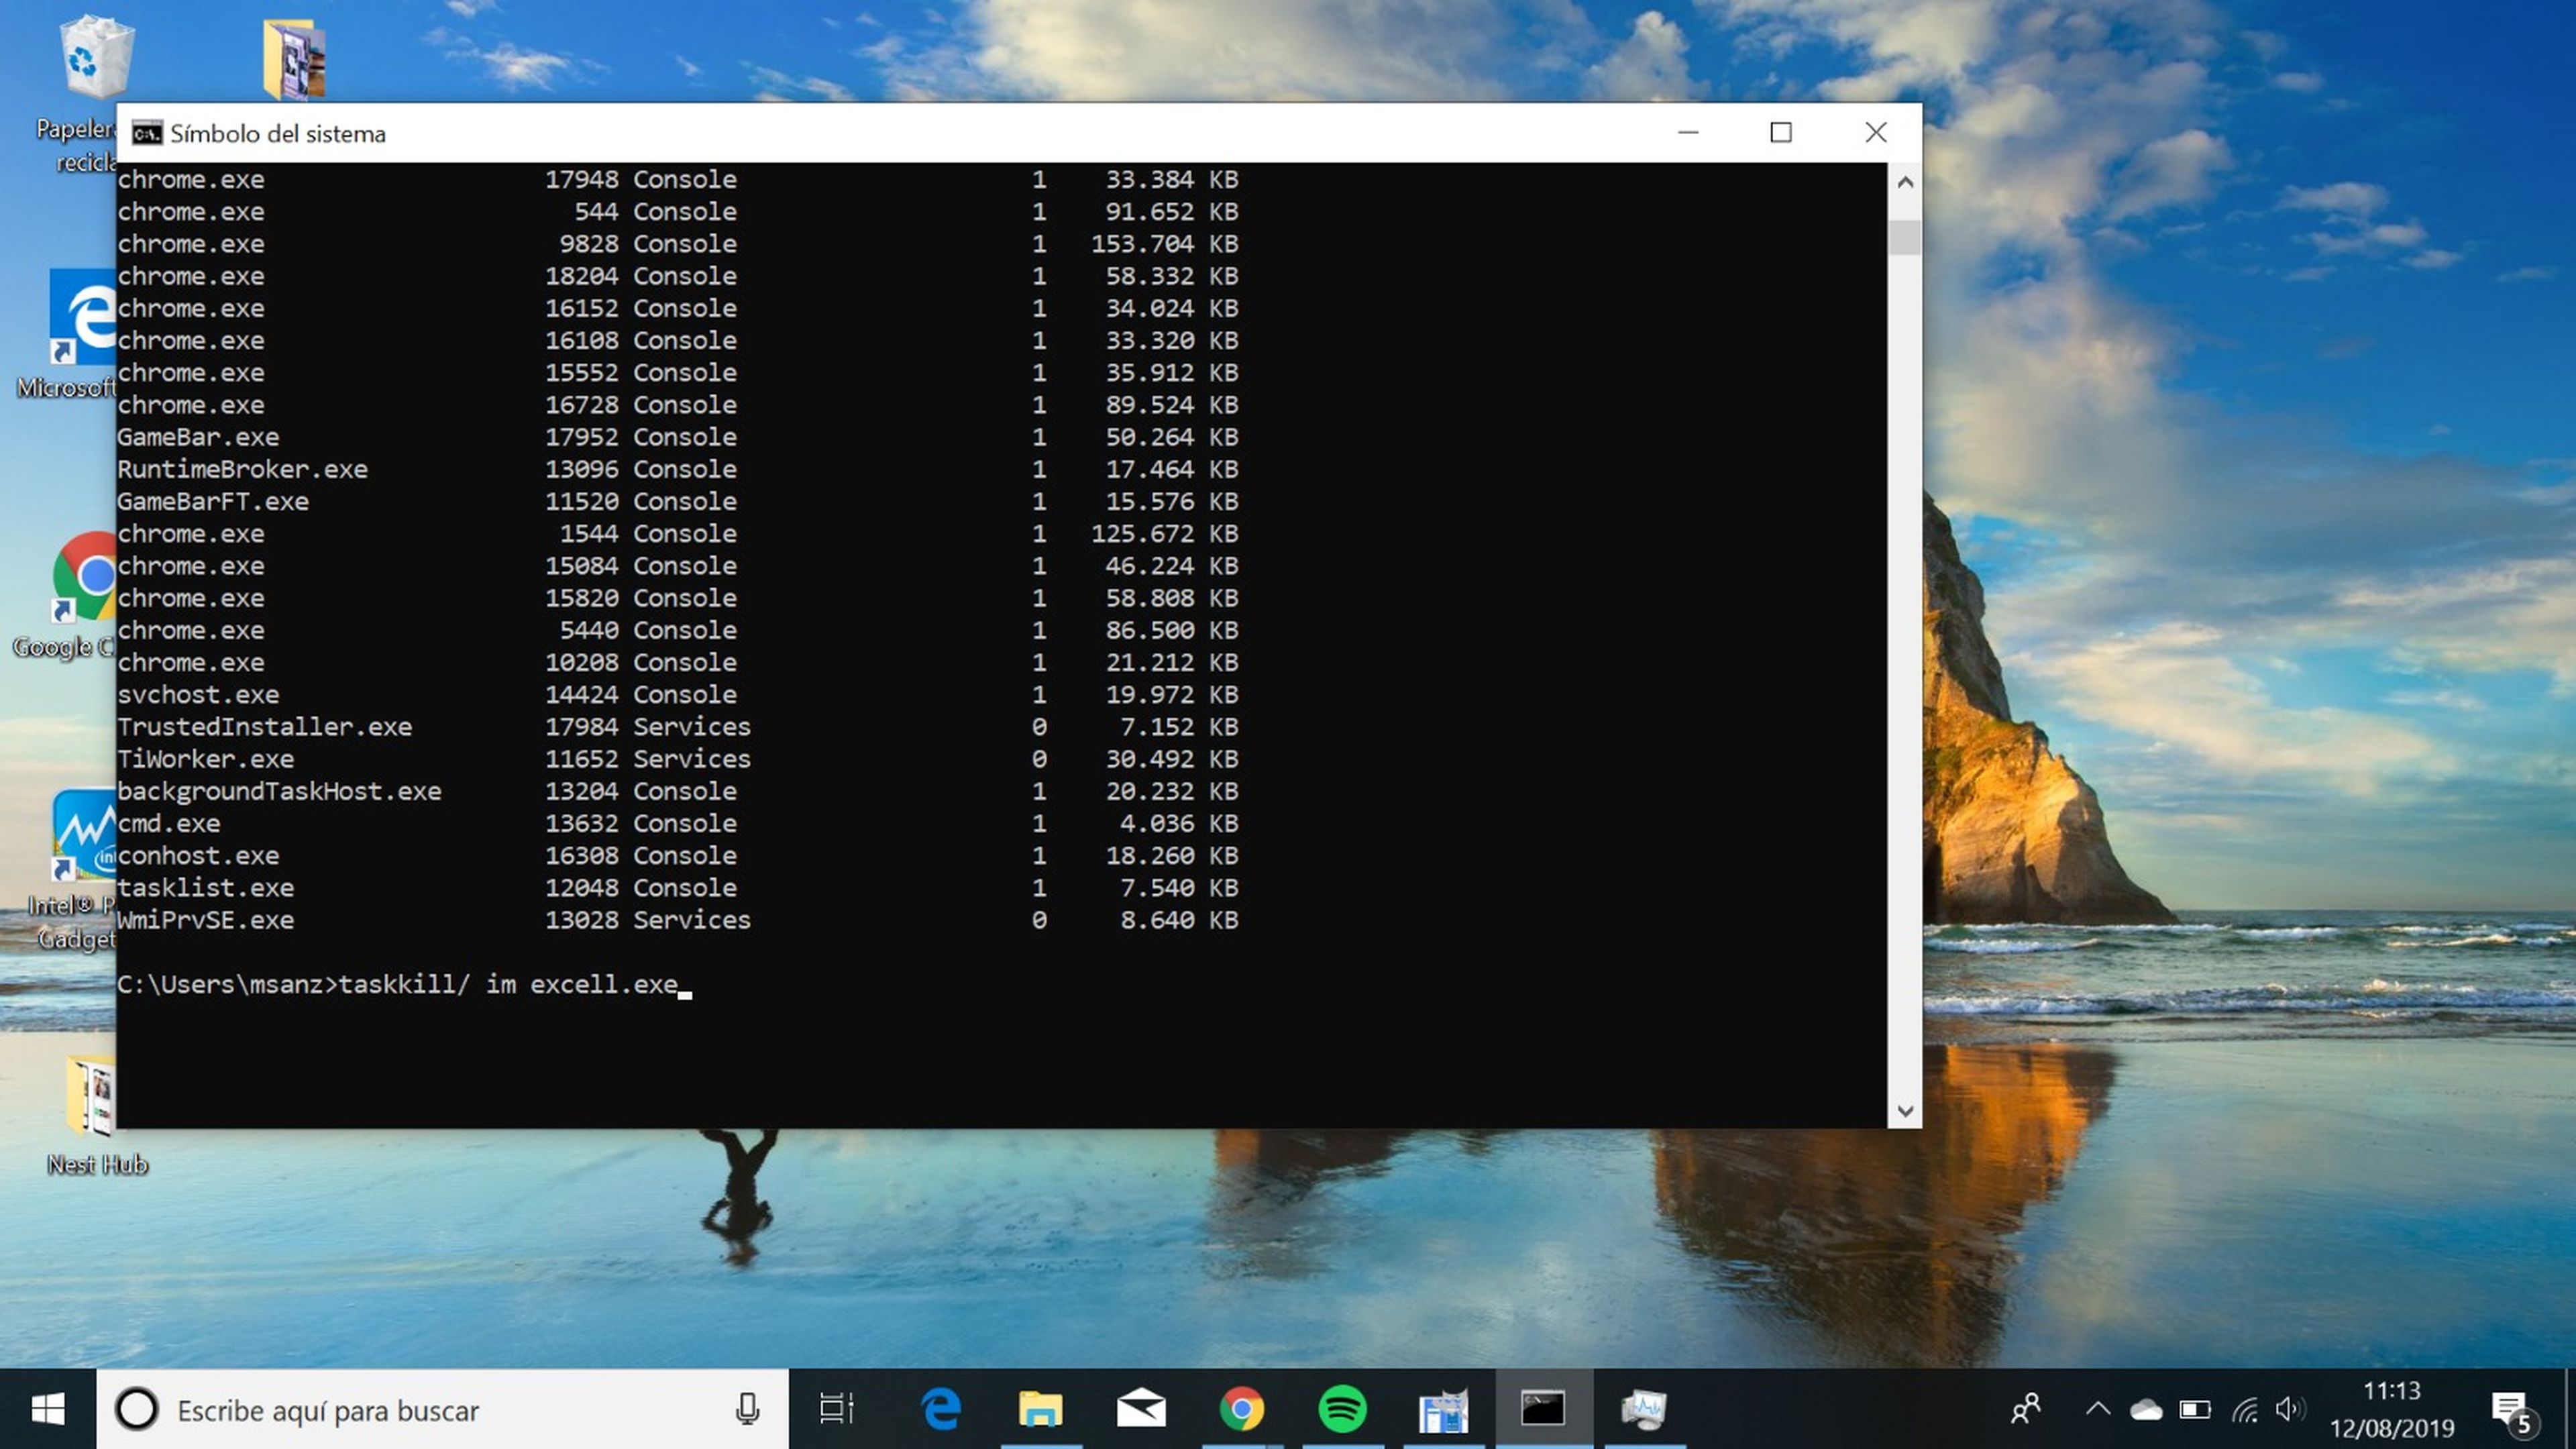Viewport: 2576px width, 1449px height.
Task: Click the PID '13028' of WmiPrvSE.exe
Action: (581, 920)
